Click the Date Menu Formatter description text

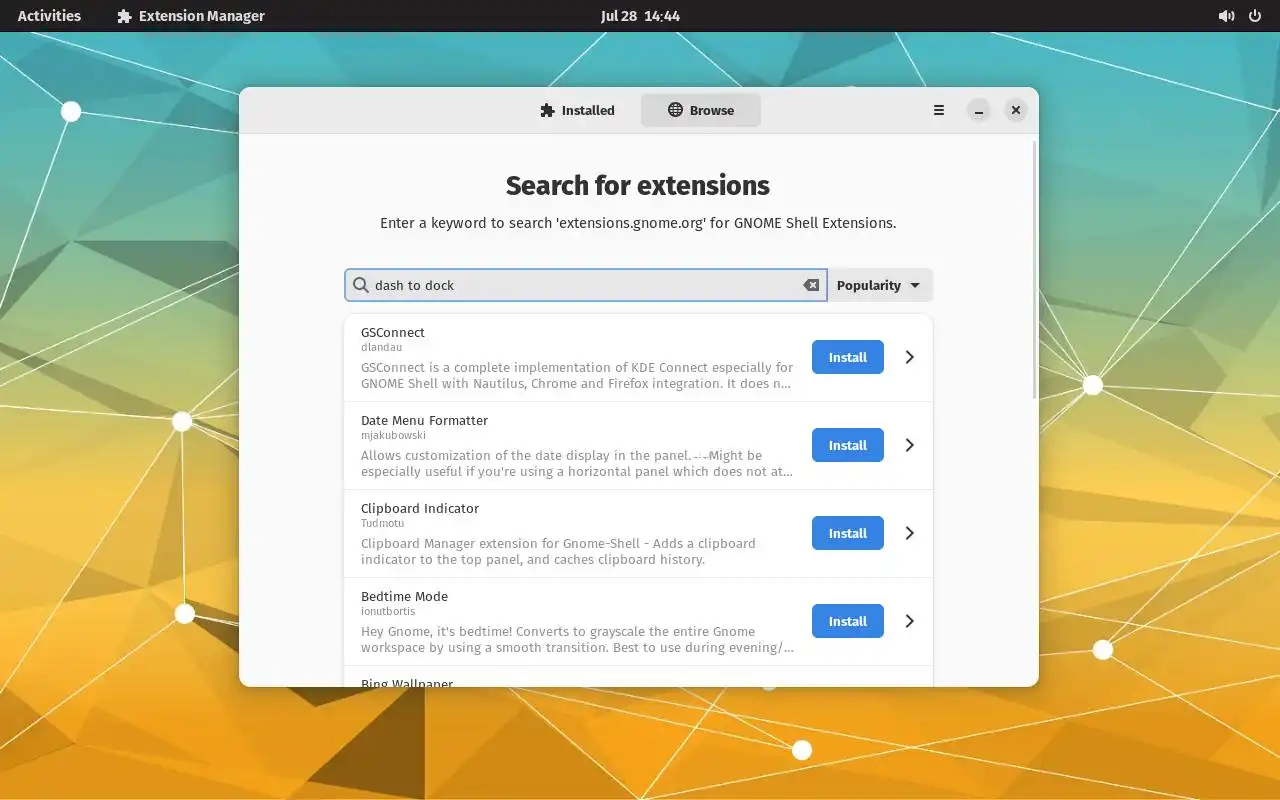[x=577, y=463]
